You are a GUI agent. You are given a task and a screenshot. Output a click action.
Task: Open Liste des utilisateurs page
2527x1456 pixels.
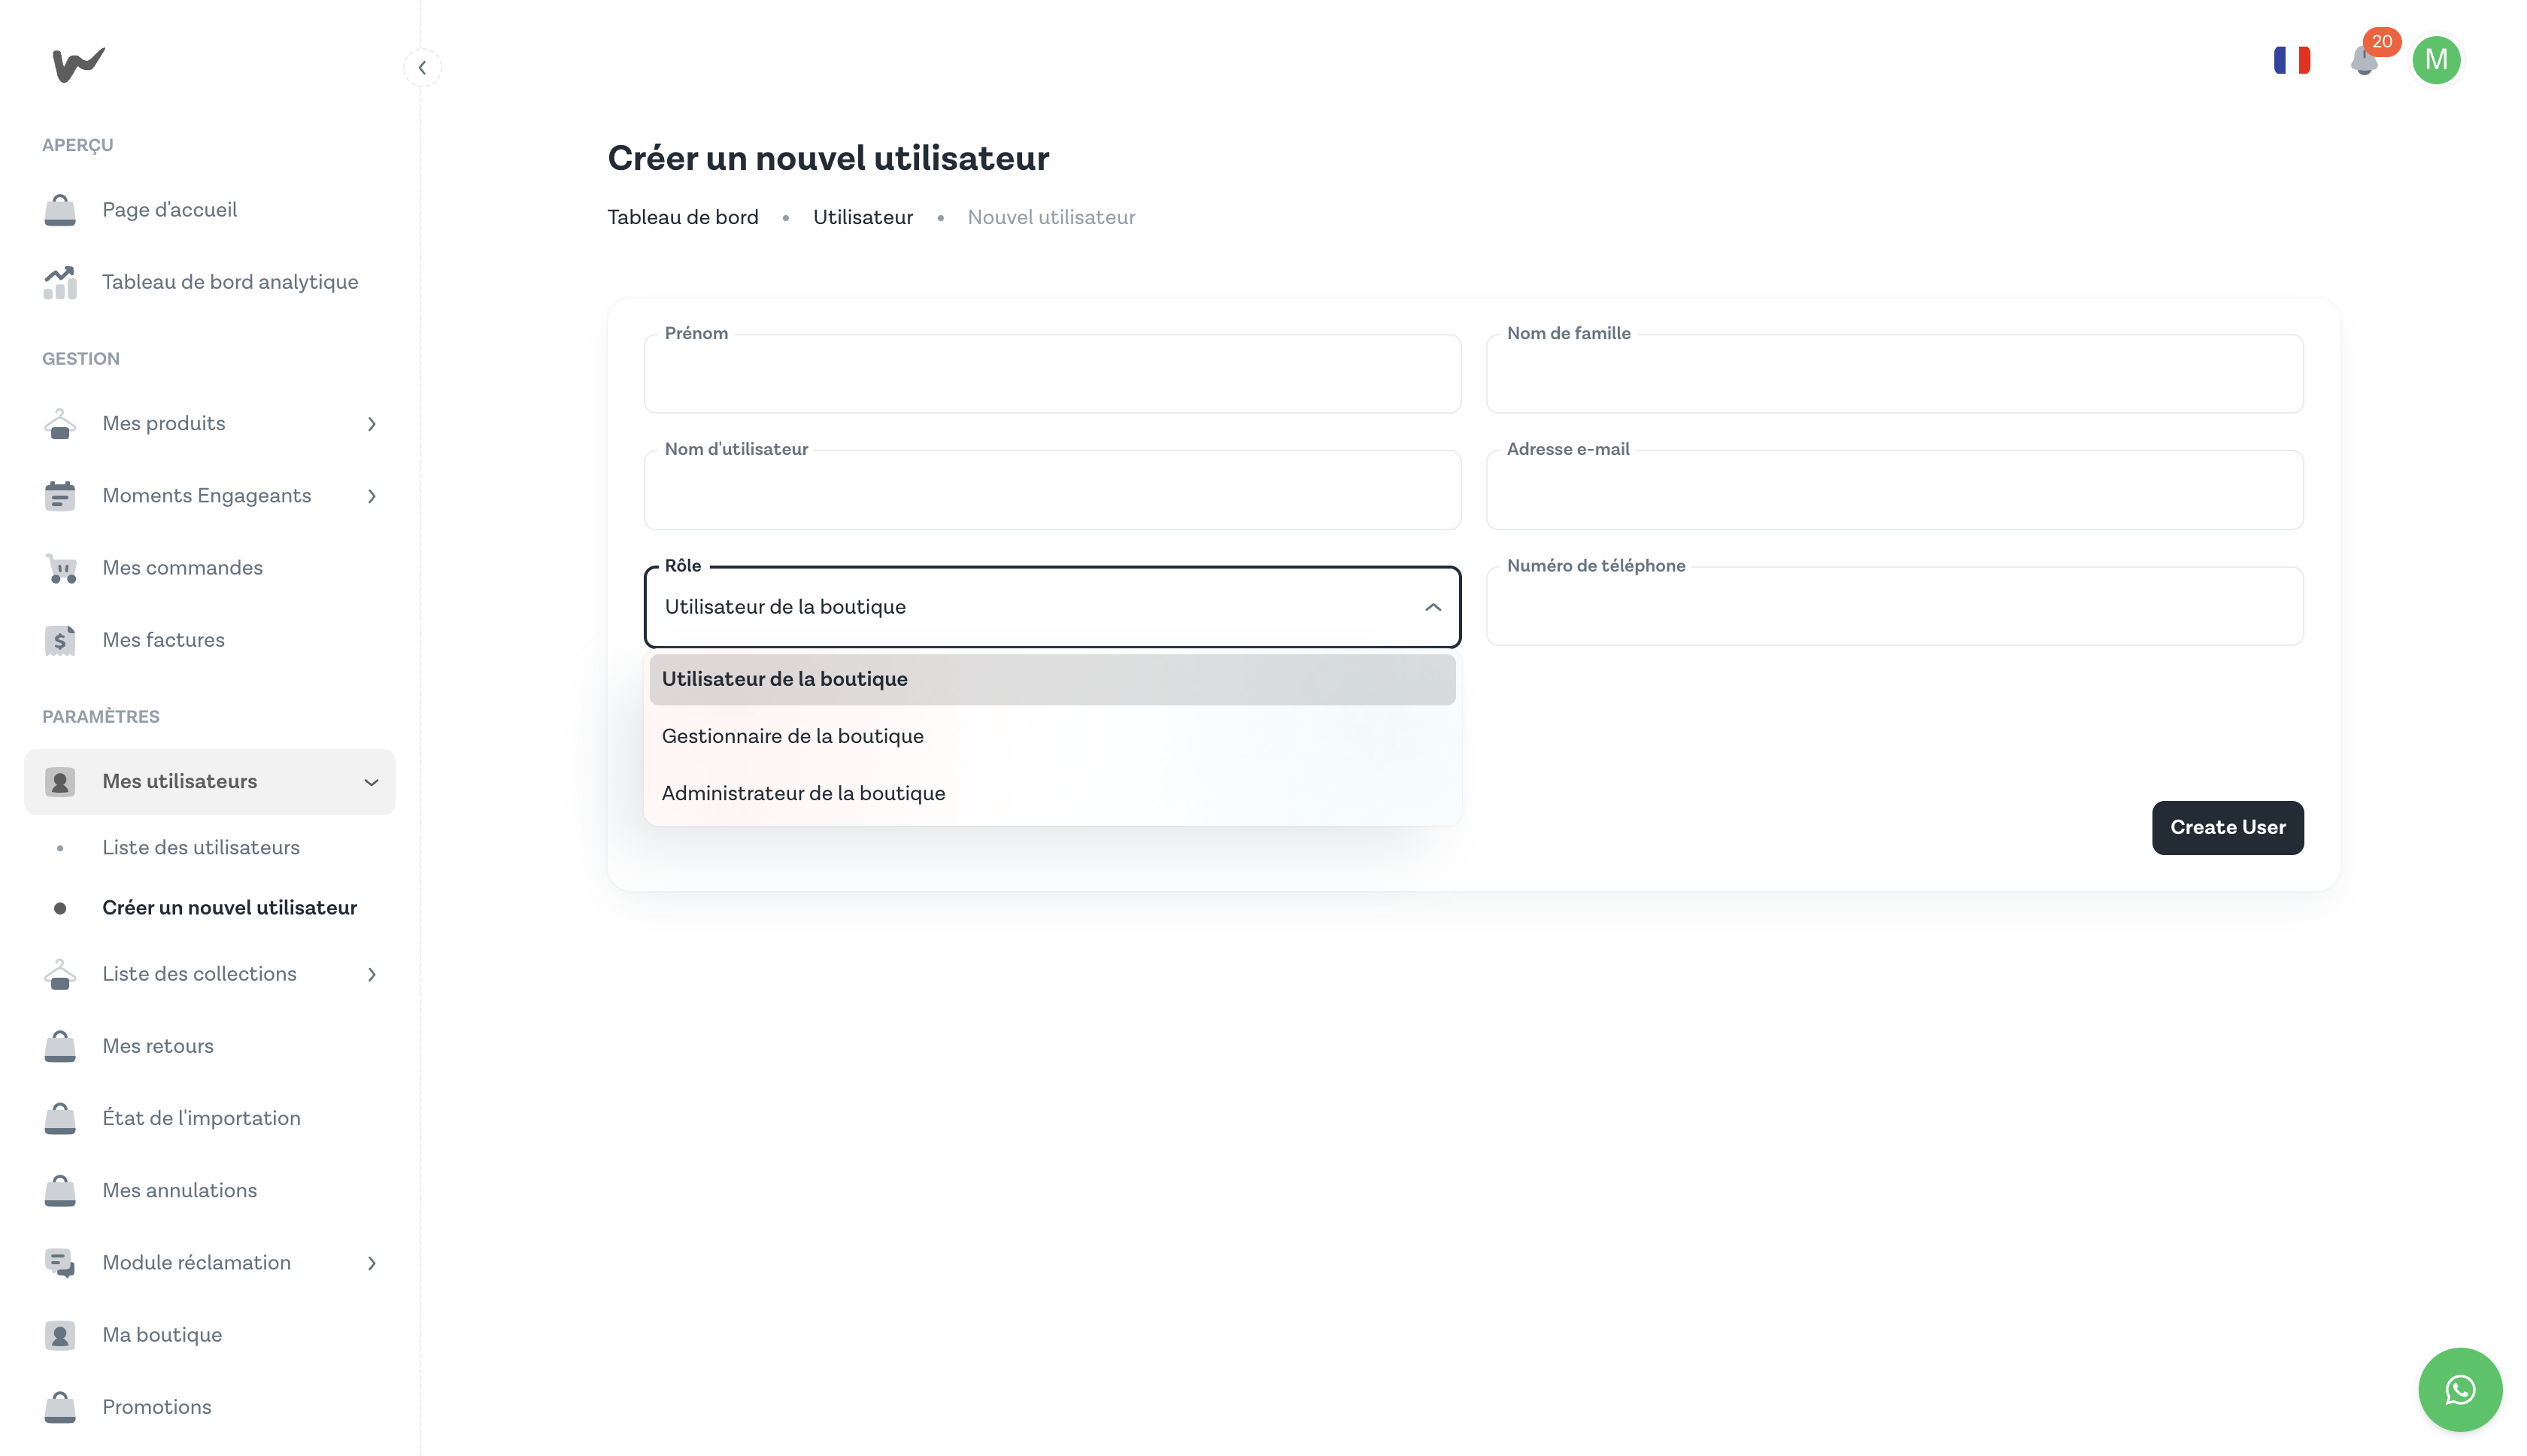pyautogui.click(x=201, y=847)
